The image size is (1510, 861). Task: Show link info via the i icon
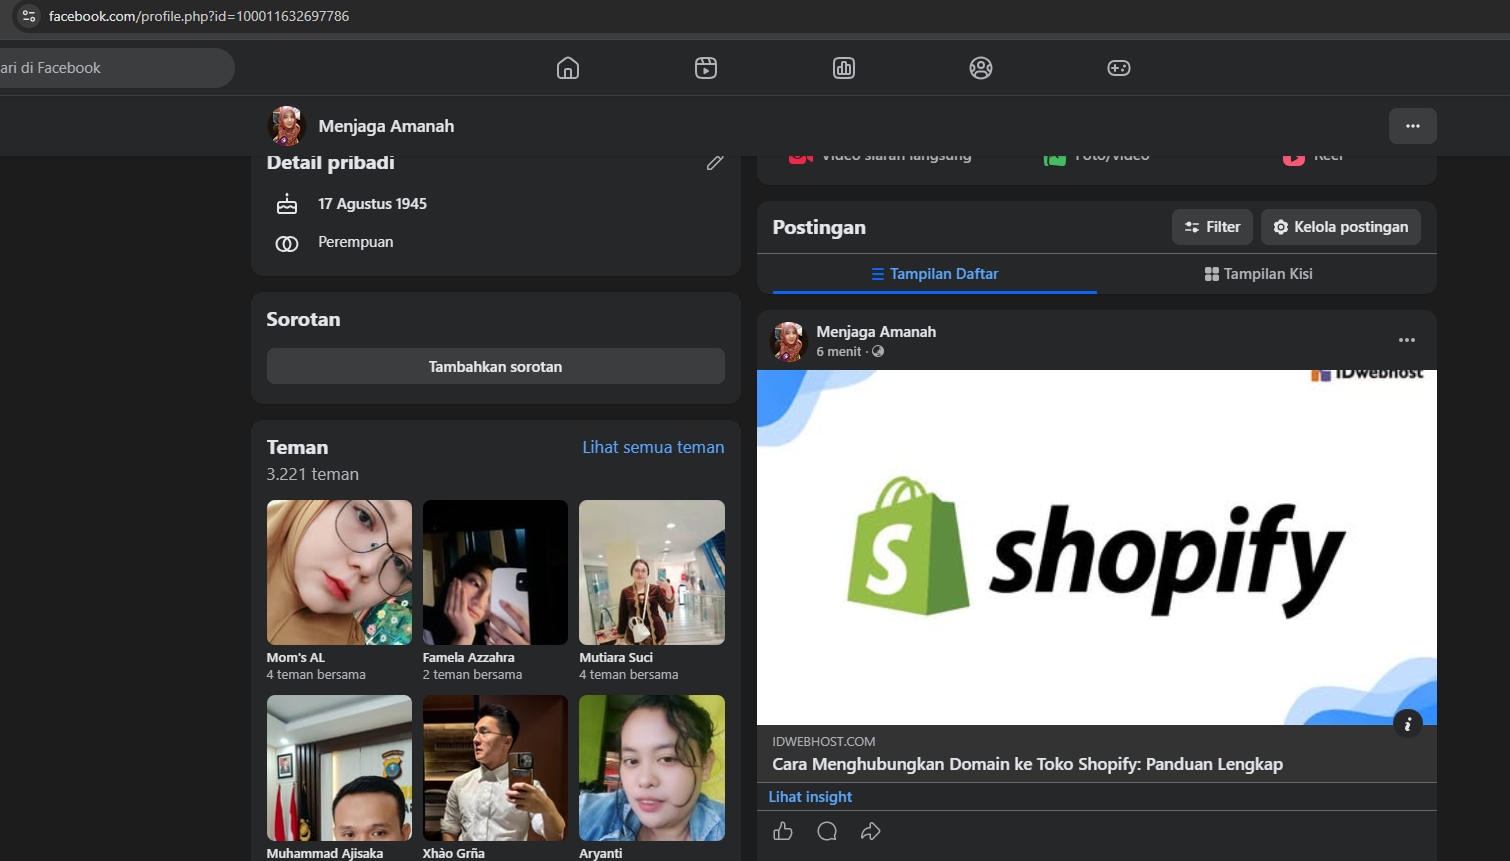click(x=1407, y=723)
